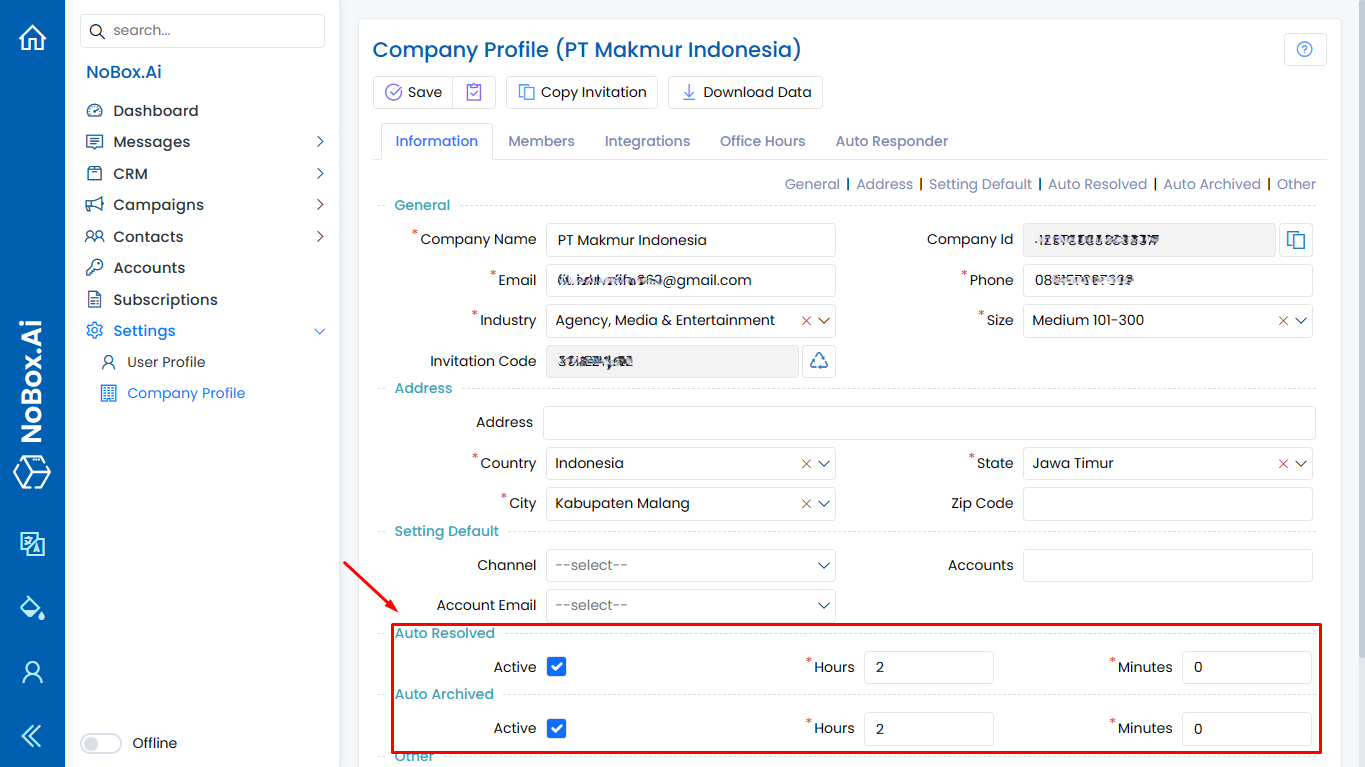Click the clipboard icon next to Save
This screenshot has height=767, width=1365.
[x=474, y=92]
